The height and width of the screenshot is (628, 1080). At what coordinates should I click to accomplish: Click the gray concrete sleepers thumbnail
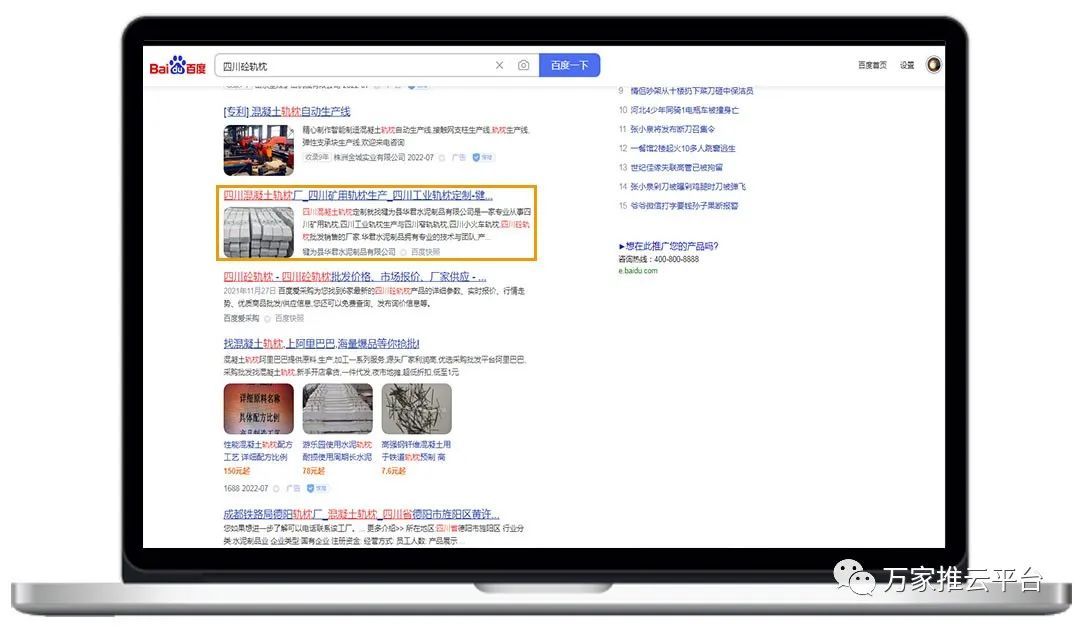coord(258,231)
